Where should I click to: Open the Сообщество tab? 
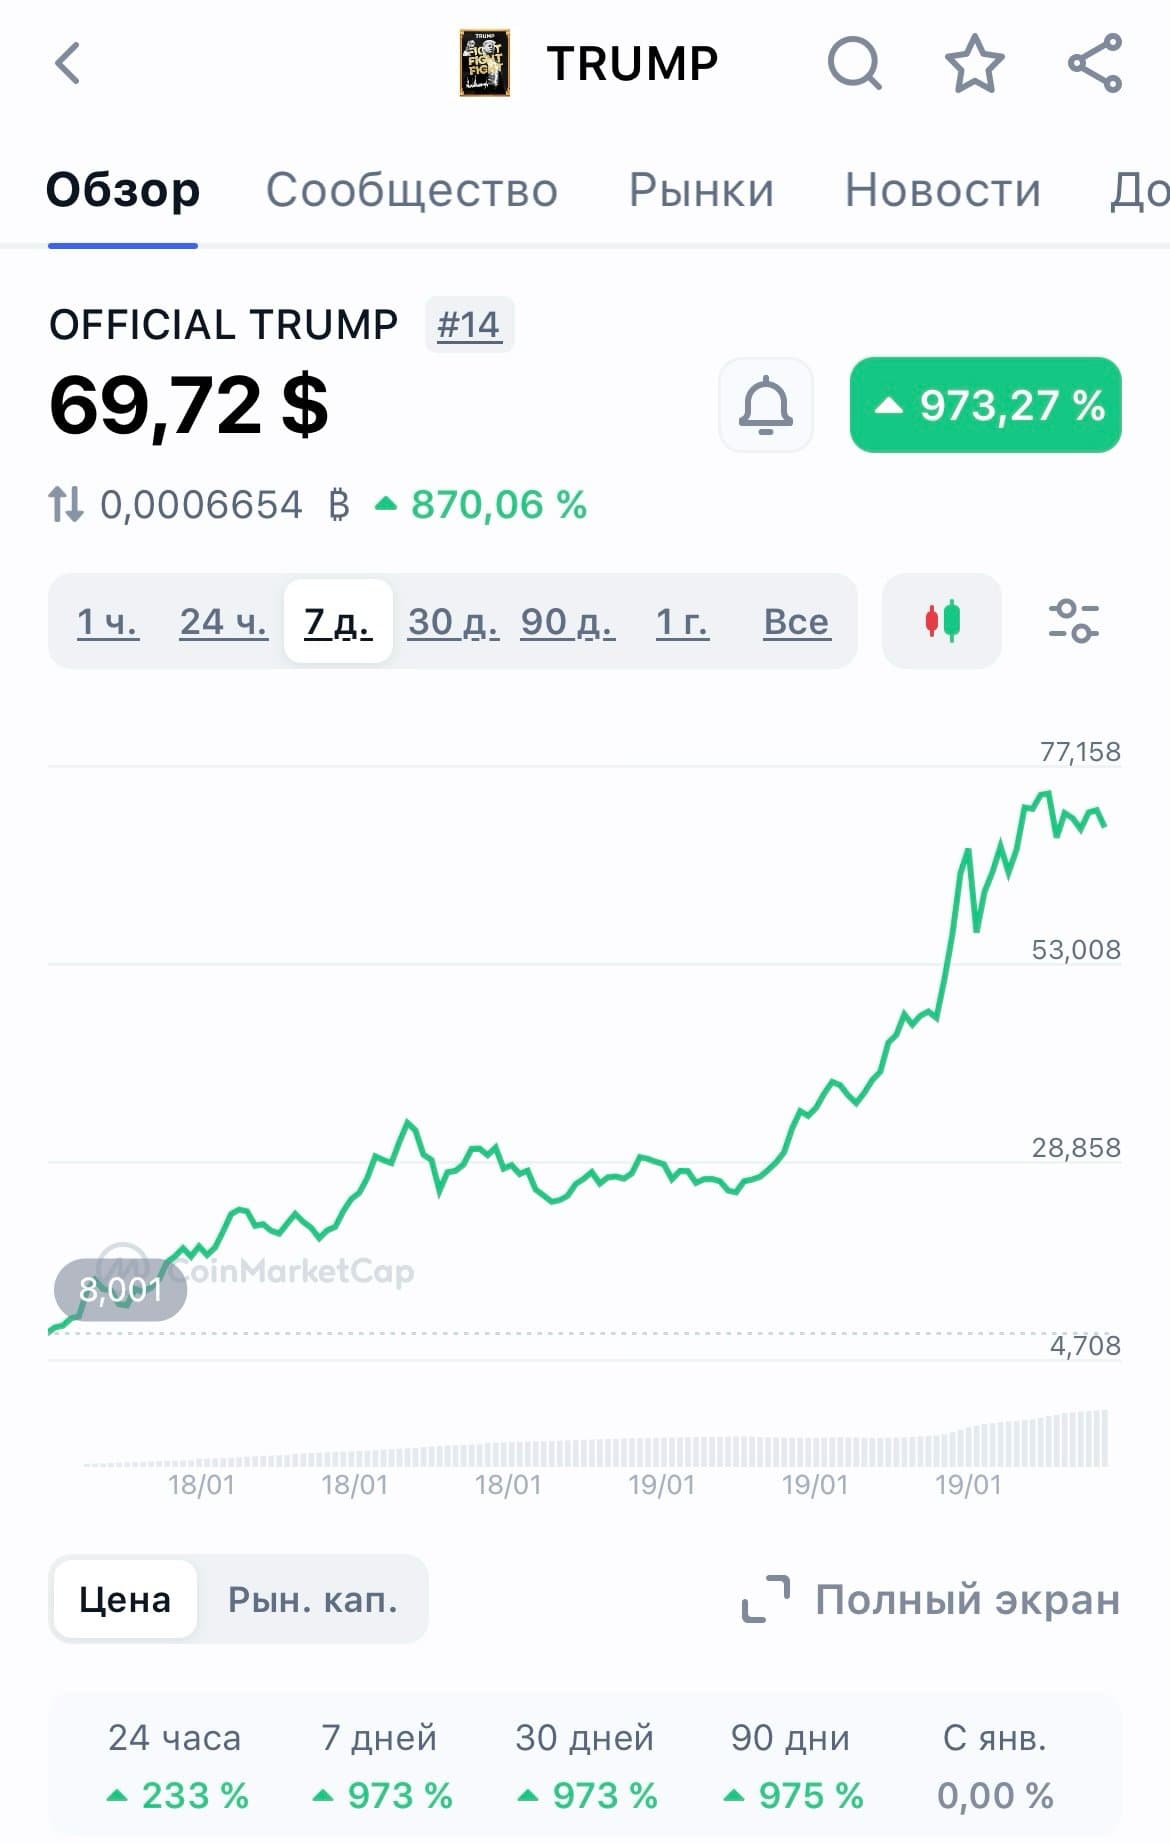pyautogui.click(x=411, y=190)
